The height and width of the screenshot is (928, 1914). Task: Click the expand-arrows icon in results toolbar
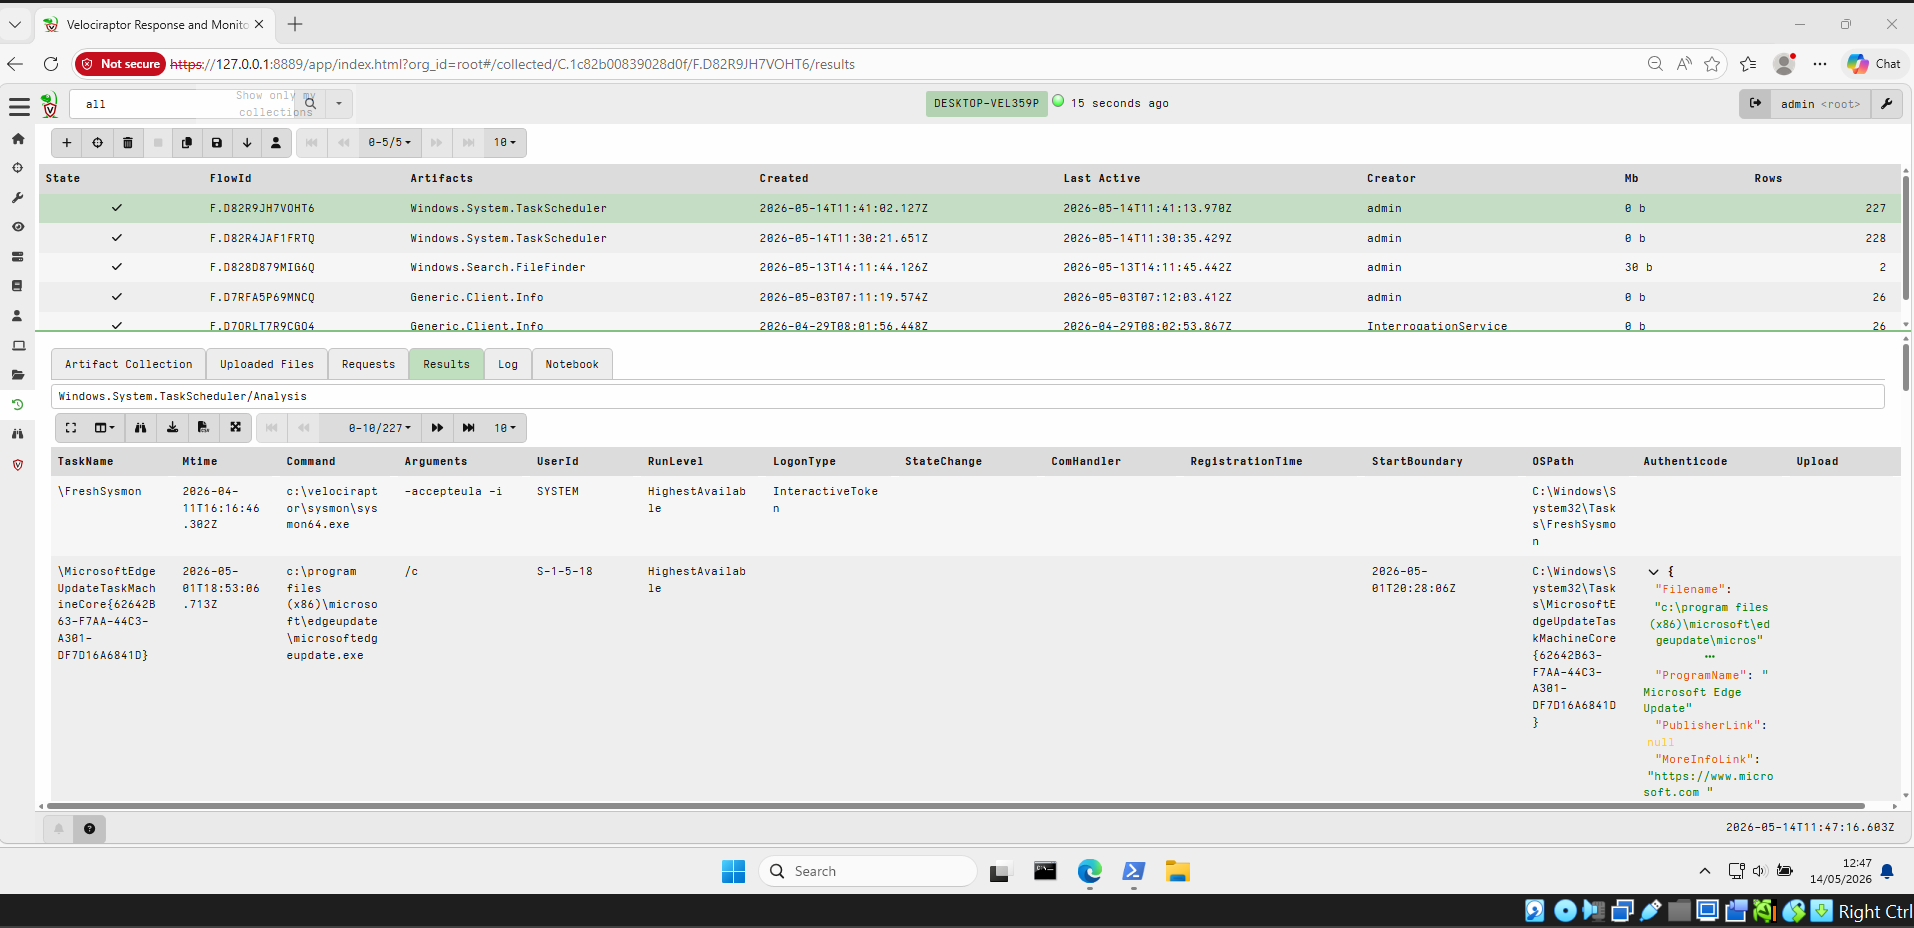235,428
